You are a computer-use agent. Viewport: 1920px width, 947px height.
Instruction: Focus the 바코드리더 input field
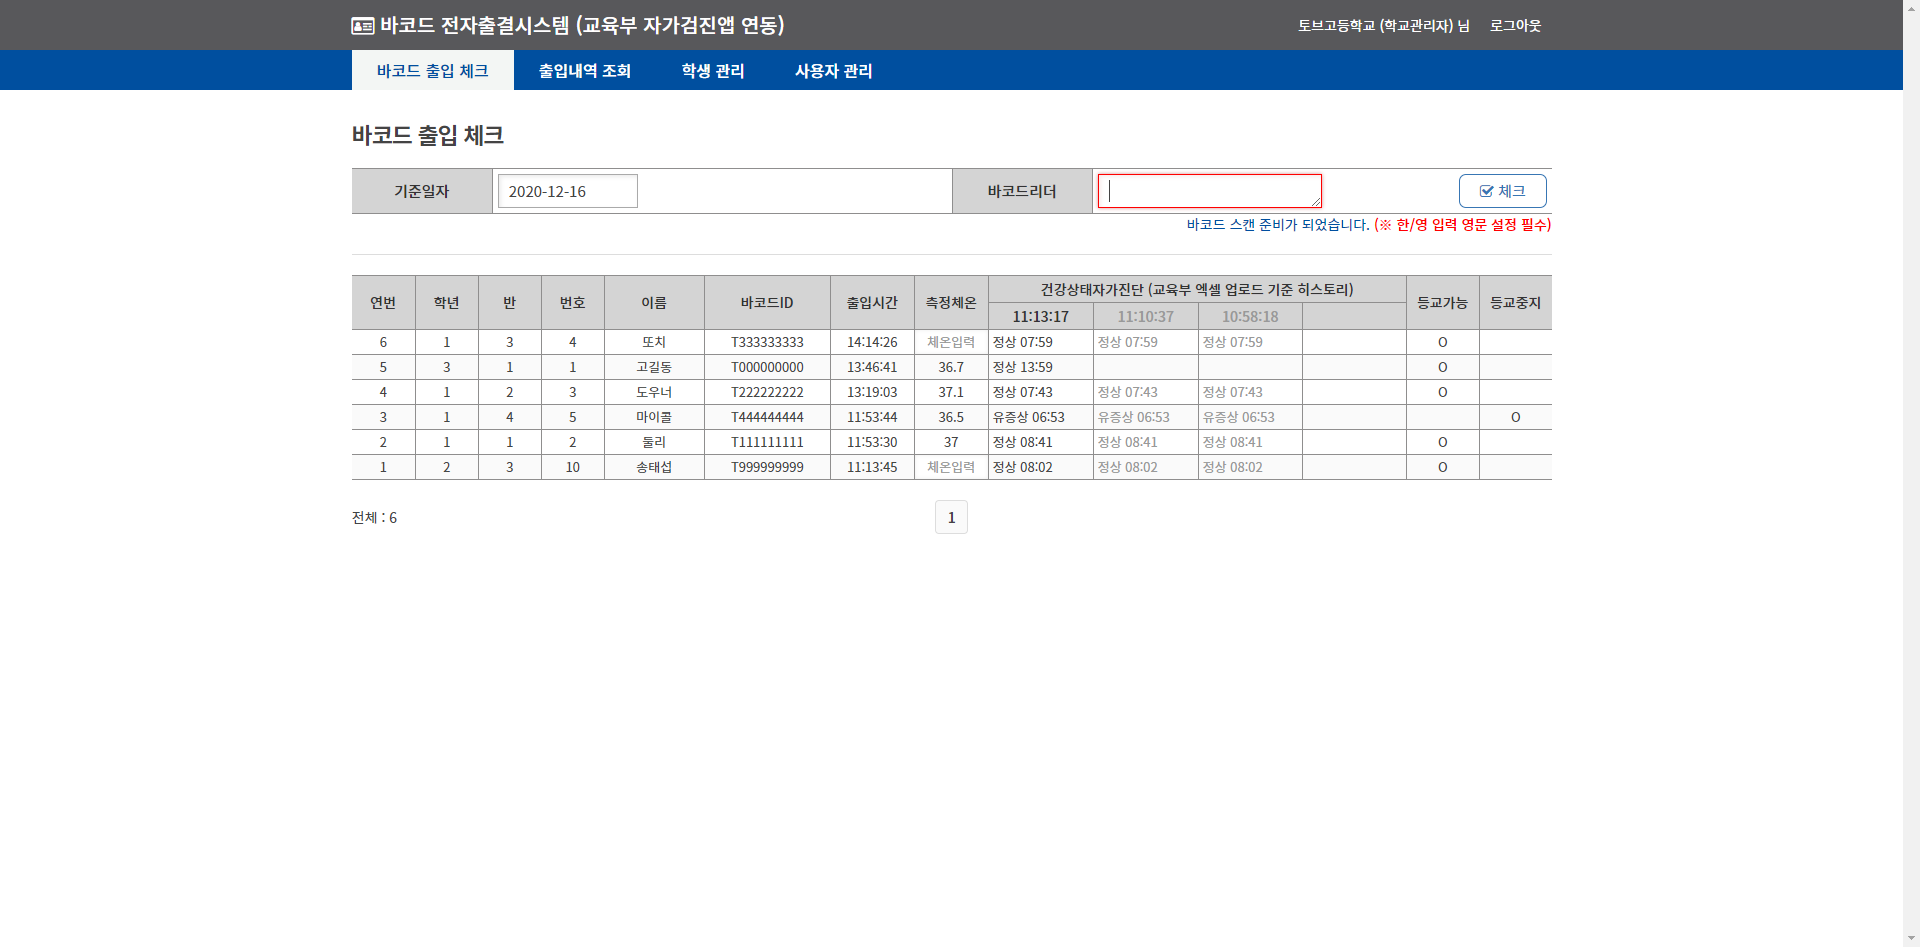tap(1209, 191)
